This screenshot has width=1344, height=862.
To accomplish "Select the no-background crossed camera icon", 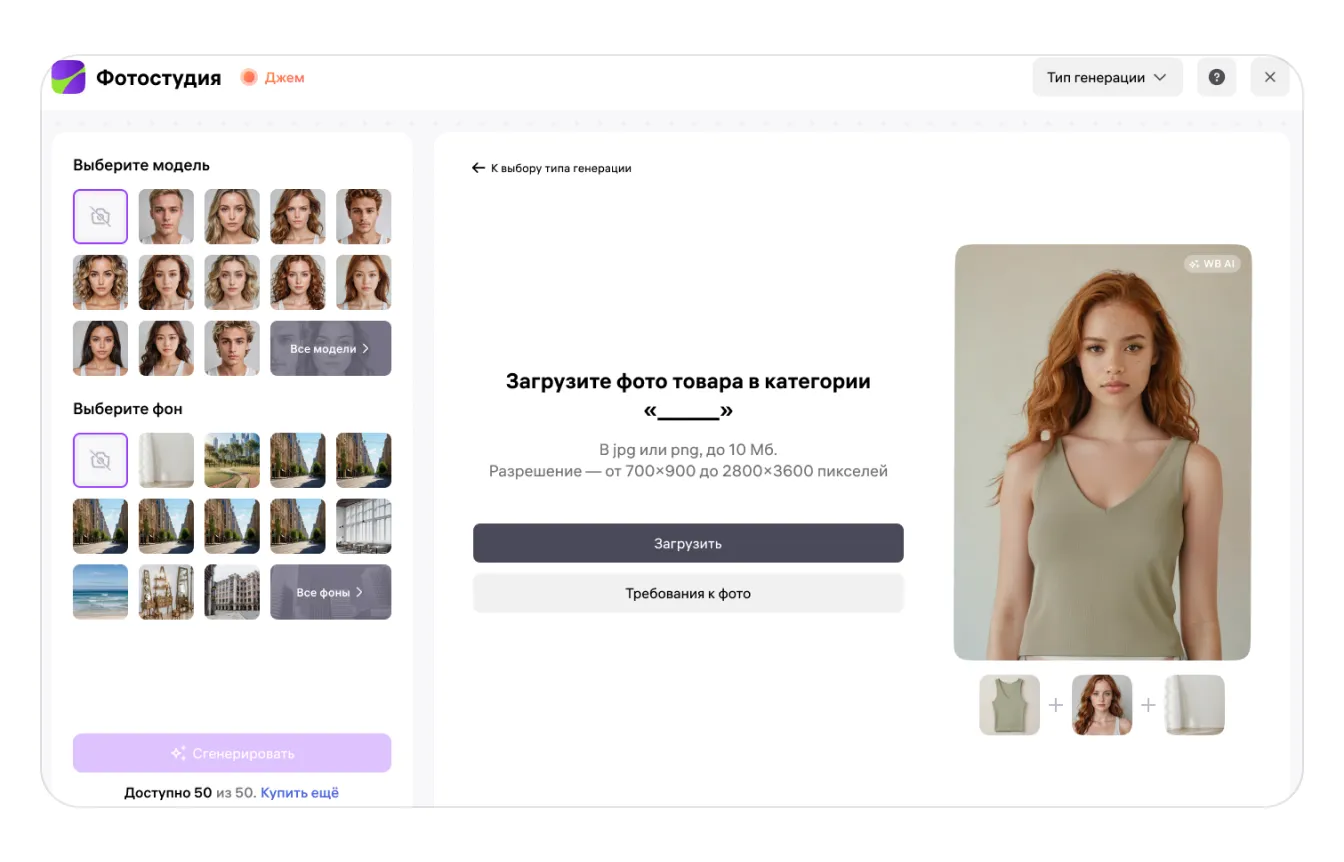I will point(100,460).
